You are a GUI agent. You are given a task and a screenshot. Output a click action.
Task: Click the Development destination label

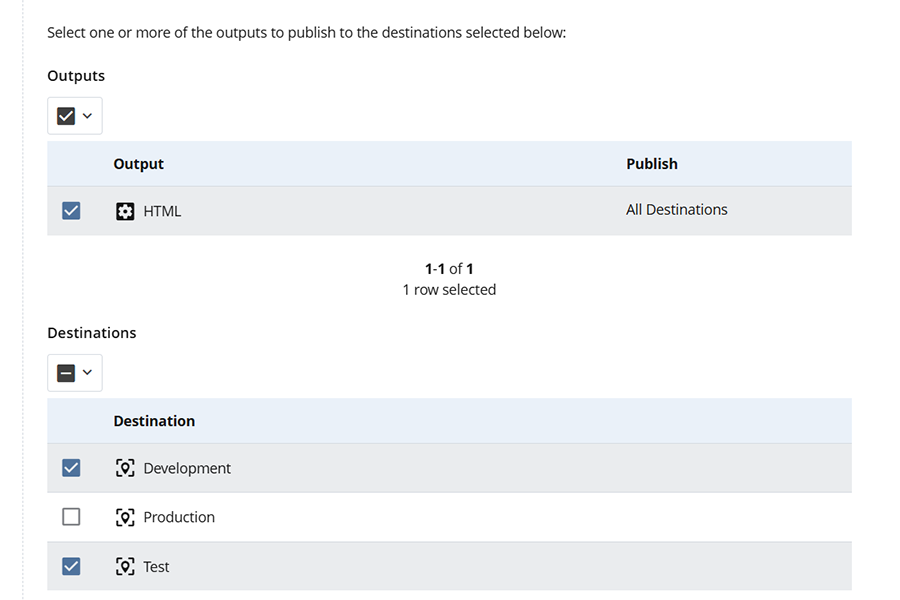(187, 468)
